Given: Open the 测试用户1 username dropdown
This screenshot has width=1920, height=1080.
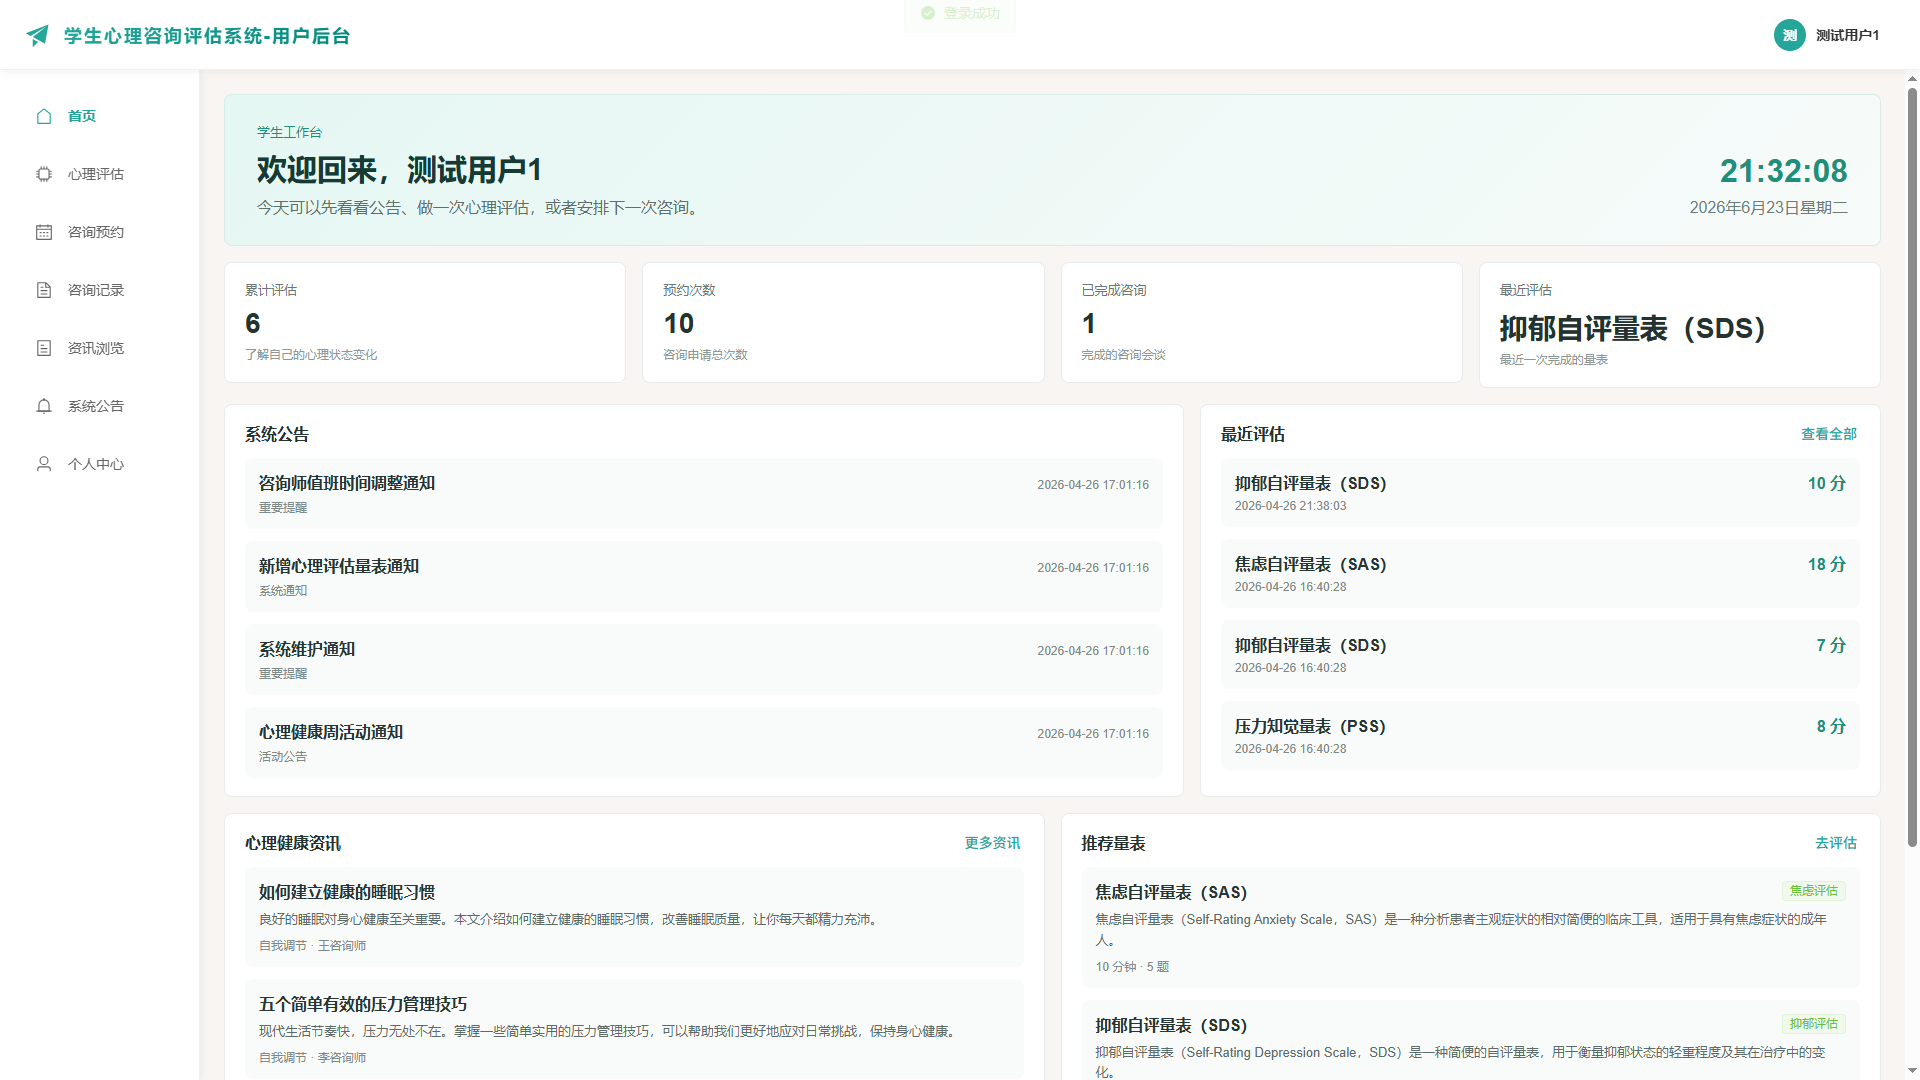Looking at the screenshot, I should 1847,35.
